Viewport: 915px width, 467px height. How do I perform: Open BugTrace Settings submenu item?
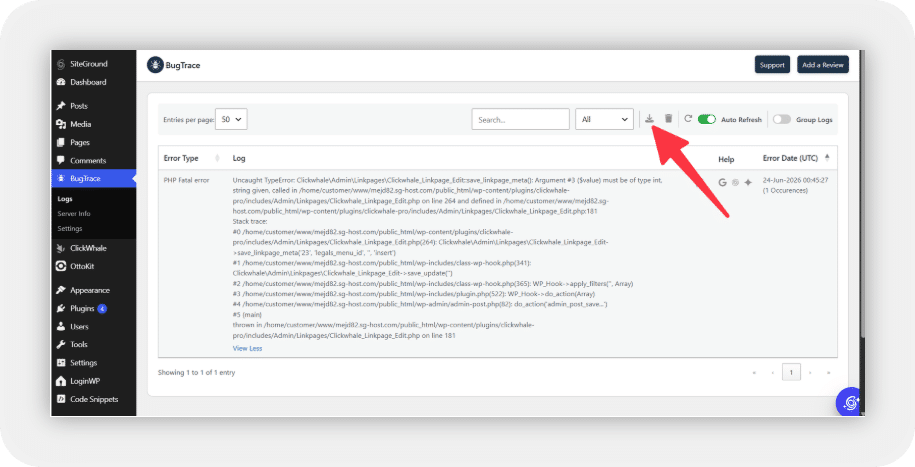pos(69,229)
